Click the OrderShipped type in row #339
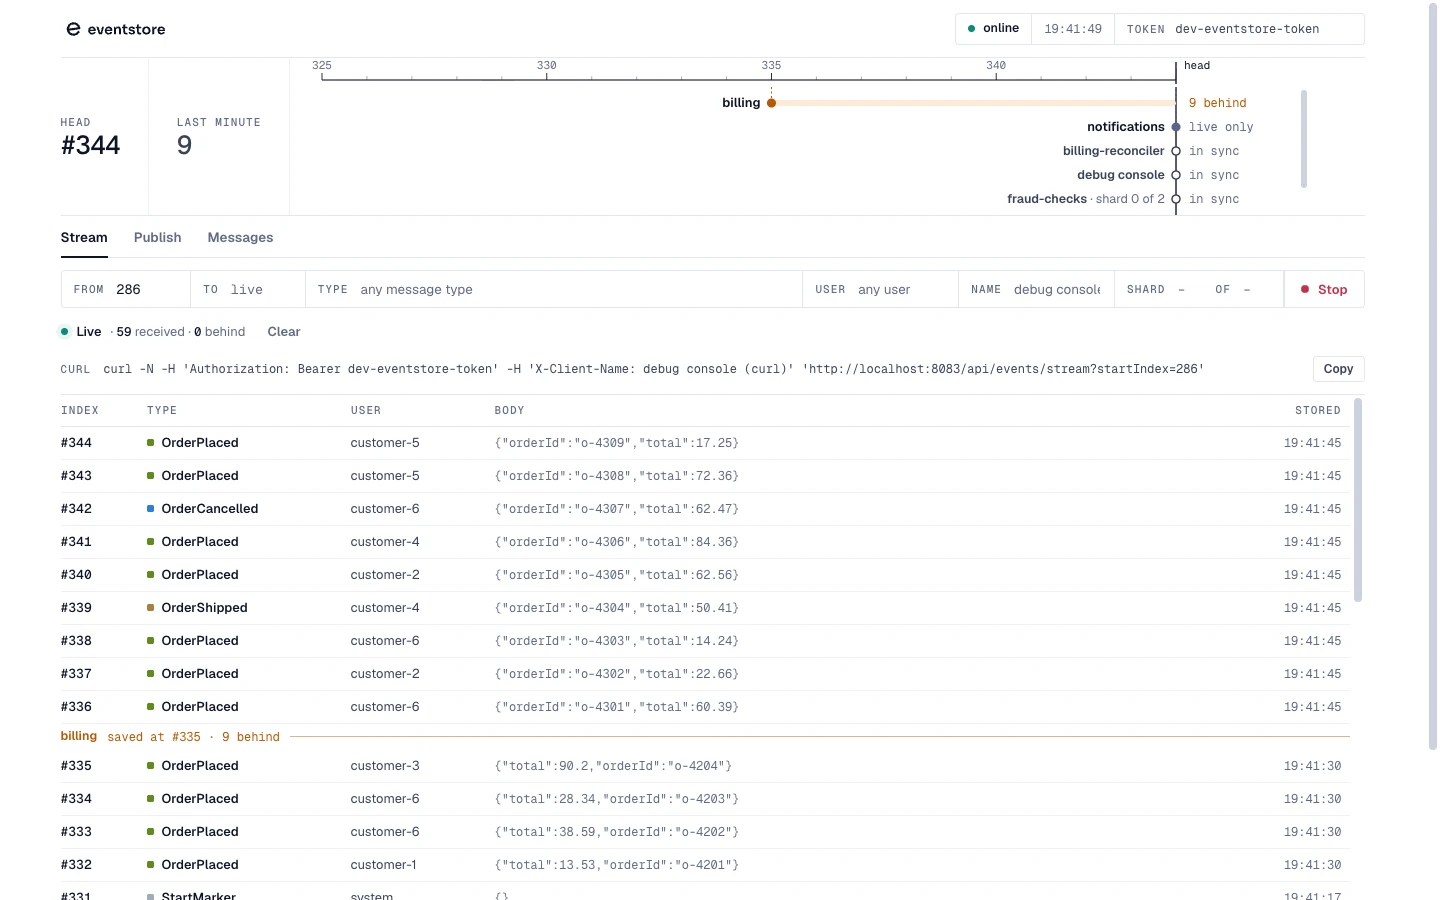 [205, 608]
